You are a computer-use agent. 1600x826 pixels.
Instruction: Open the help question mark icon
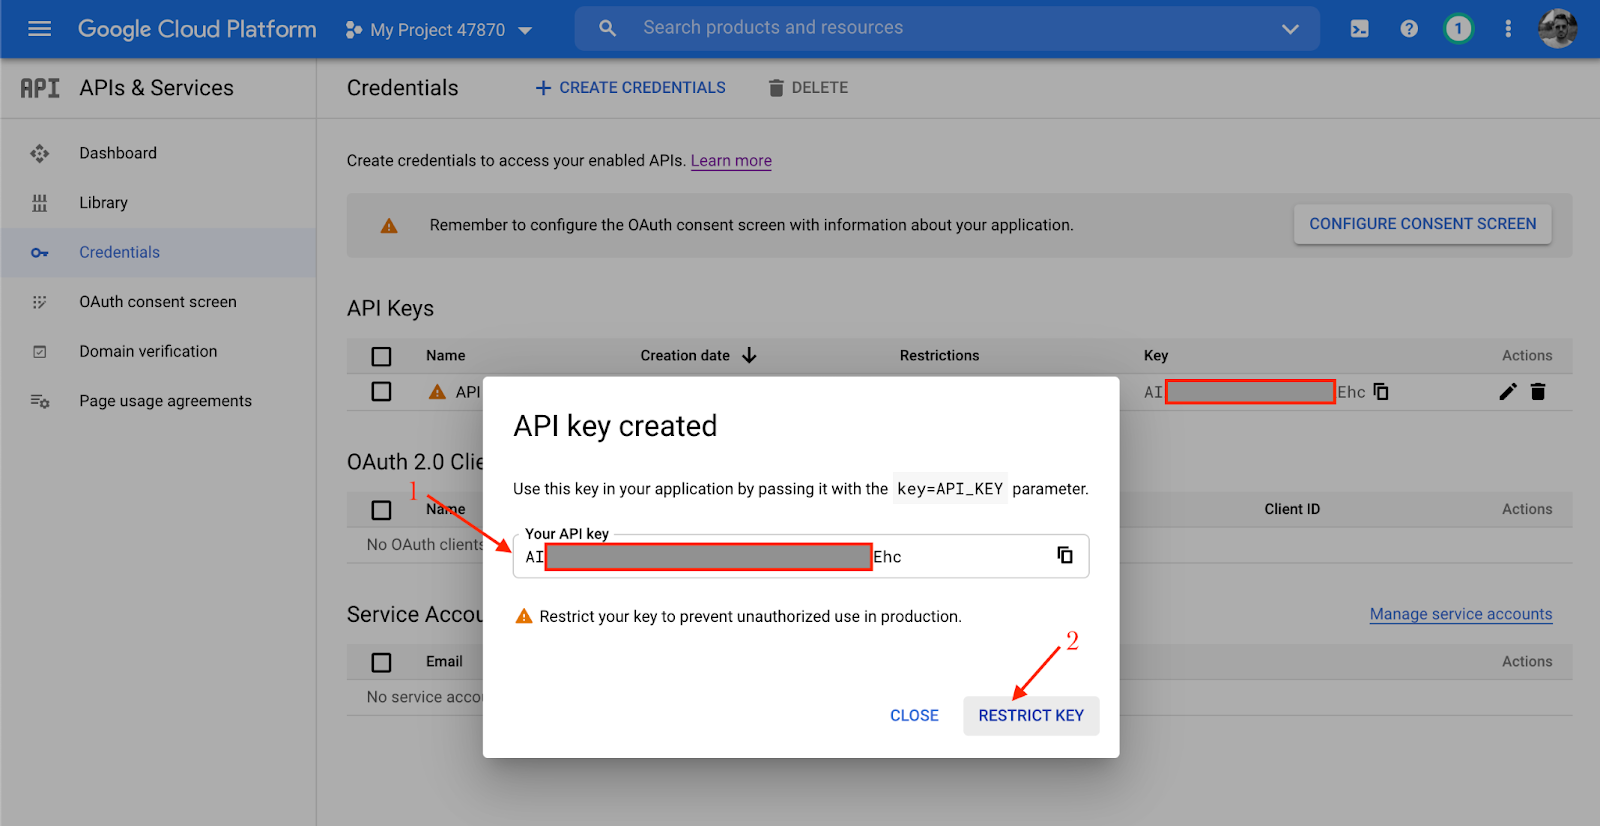coord(1409,29)
